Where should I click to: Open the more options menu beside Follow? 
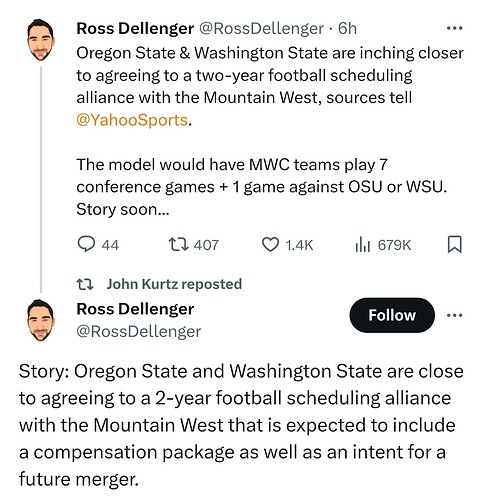(454, 315)
